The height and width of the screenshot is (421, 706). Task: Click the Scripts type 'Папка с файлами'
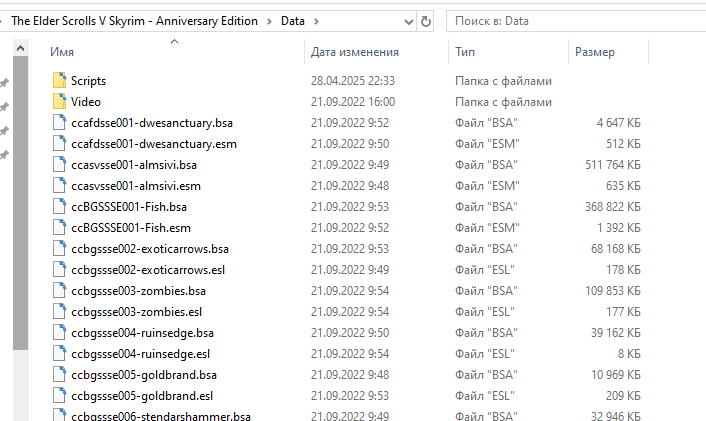coord(503,81)
